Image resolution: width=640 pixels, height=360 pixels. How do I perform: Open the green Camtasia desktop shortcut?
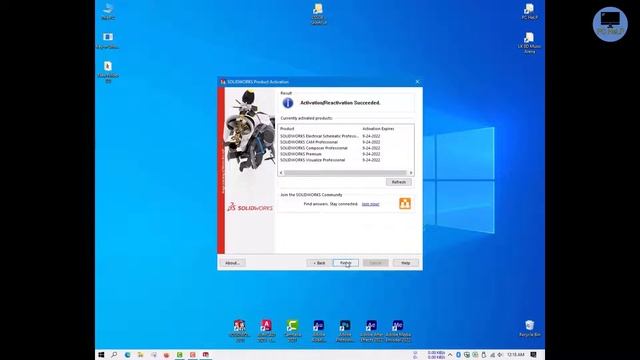click(292, 330)
